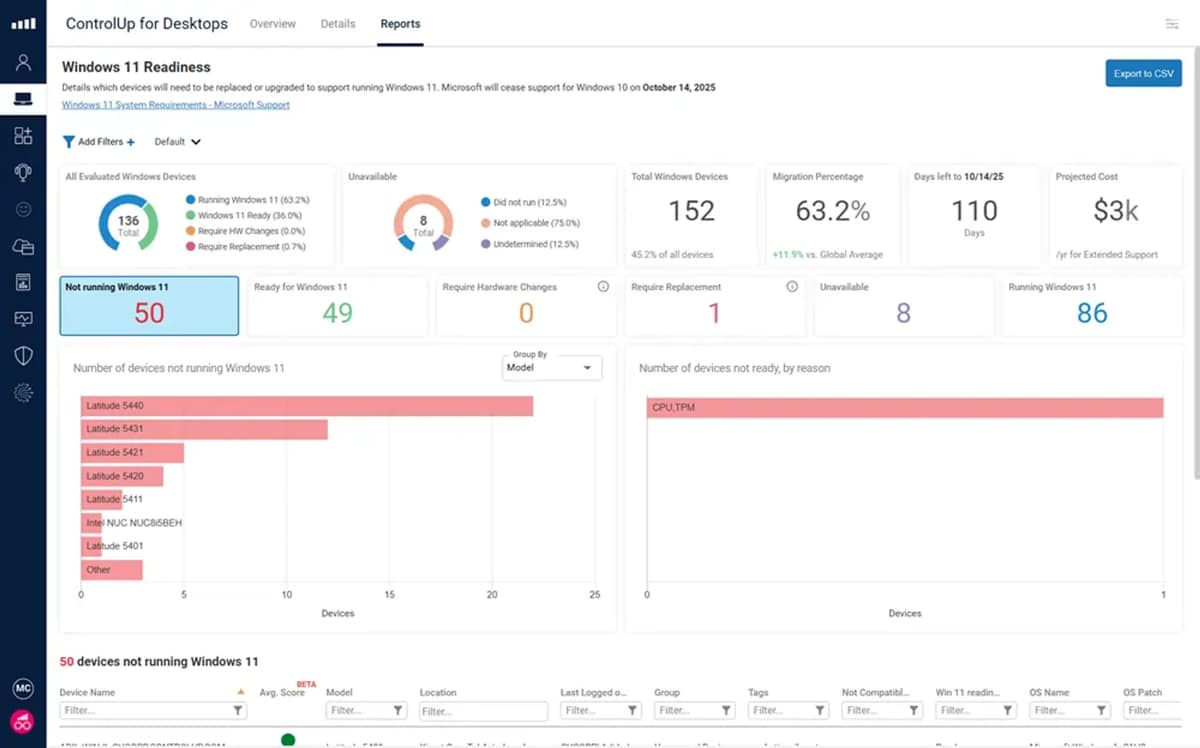
Task: Click the MC user avatar
Action: (x=23, y=689)
